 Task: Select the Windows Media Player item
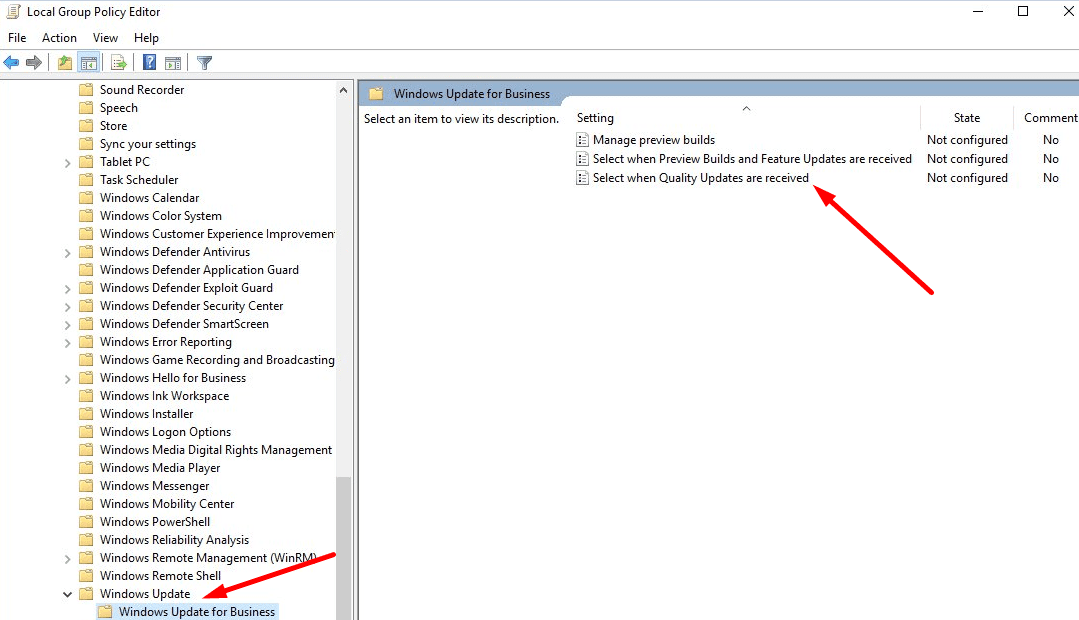[160, 468]
